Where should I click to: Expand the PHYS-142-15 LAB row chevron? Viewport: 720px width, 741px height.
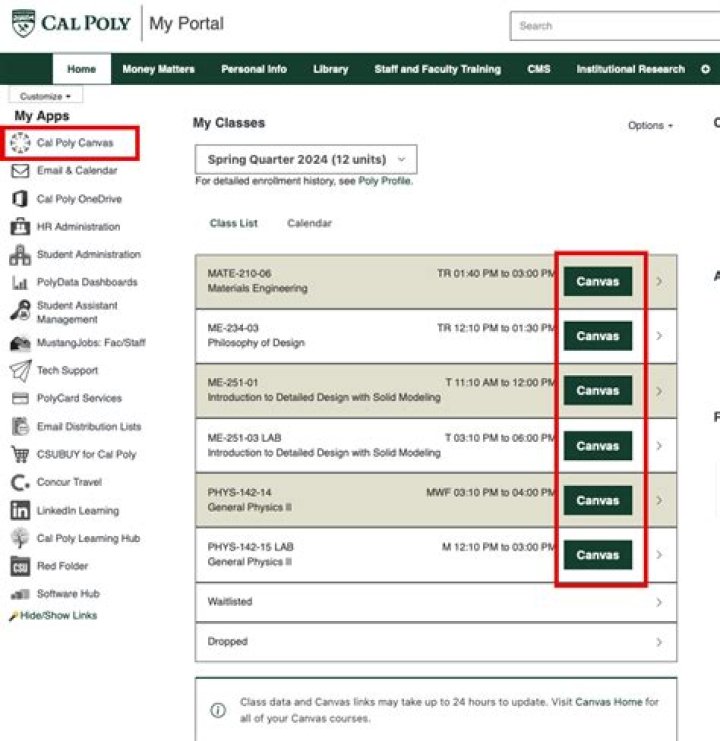click(660, 555)
